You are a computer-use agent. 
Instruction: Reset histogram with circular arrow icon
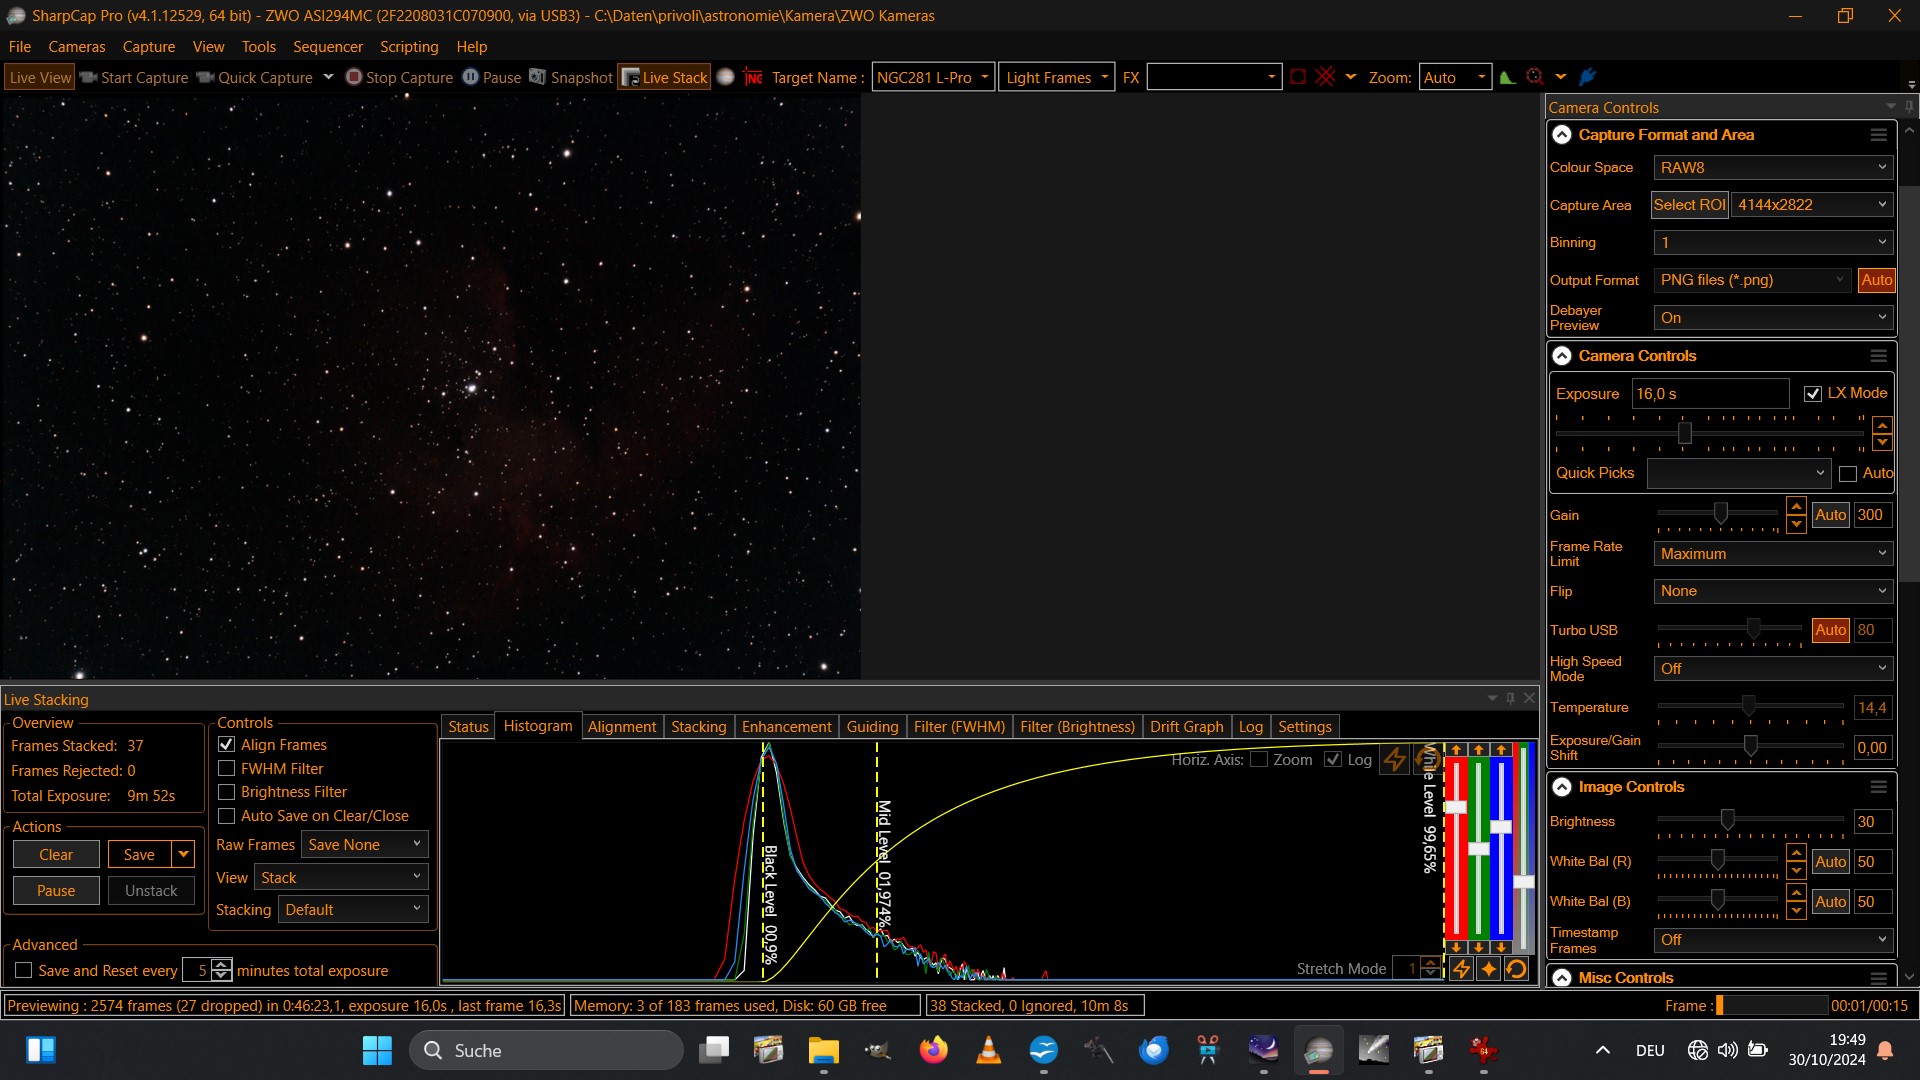pyautogui.click(x=1516, y=969)
